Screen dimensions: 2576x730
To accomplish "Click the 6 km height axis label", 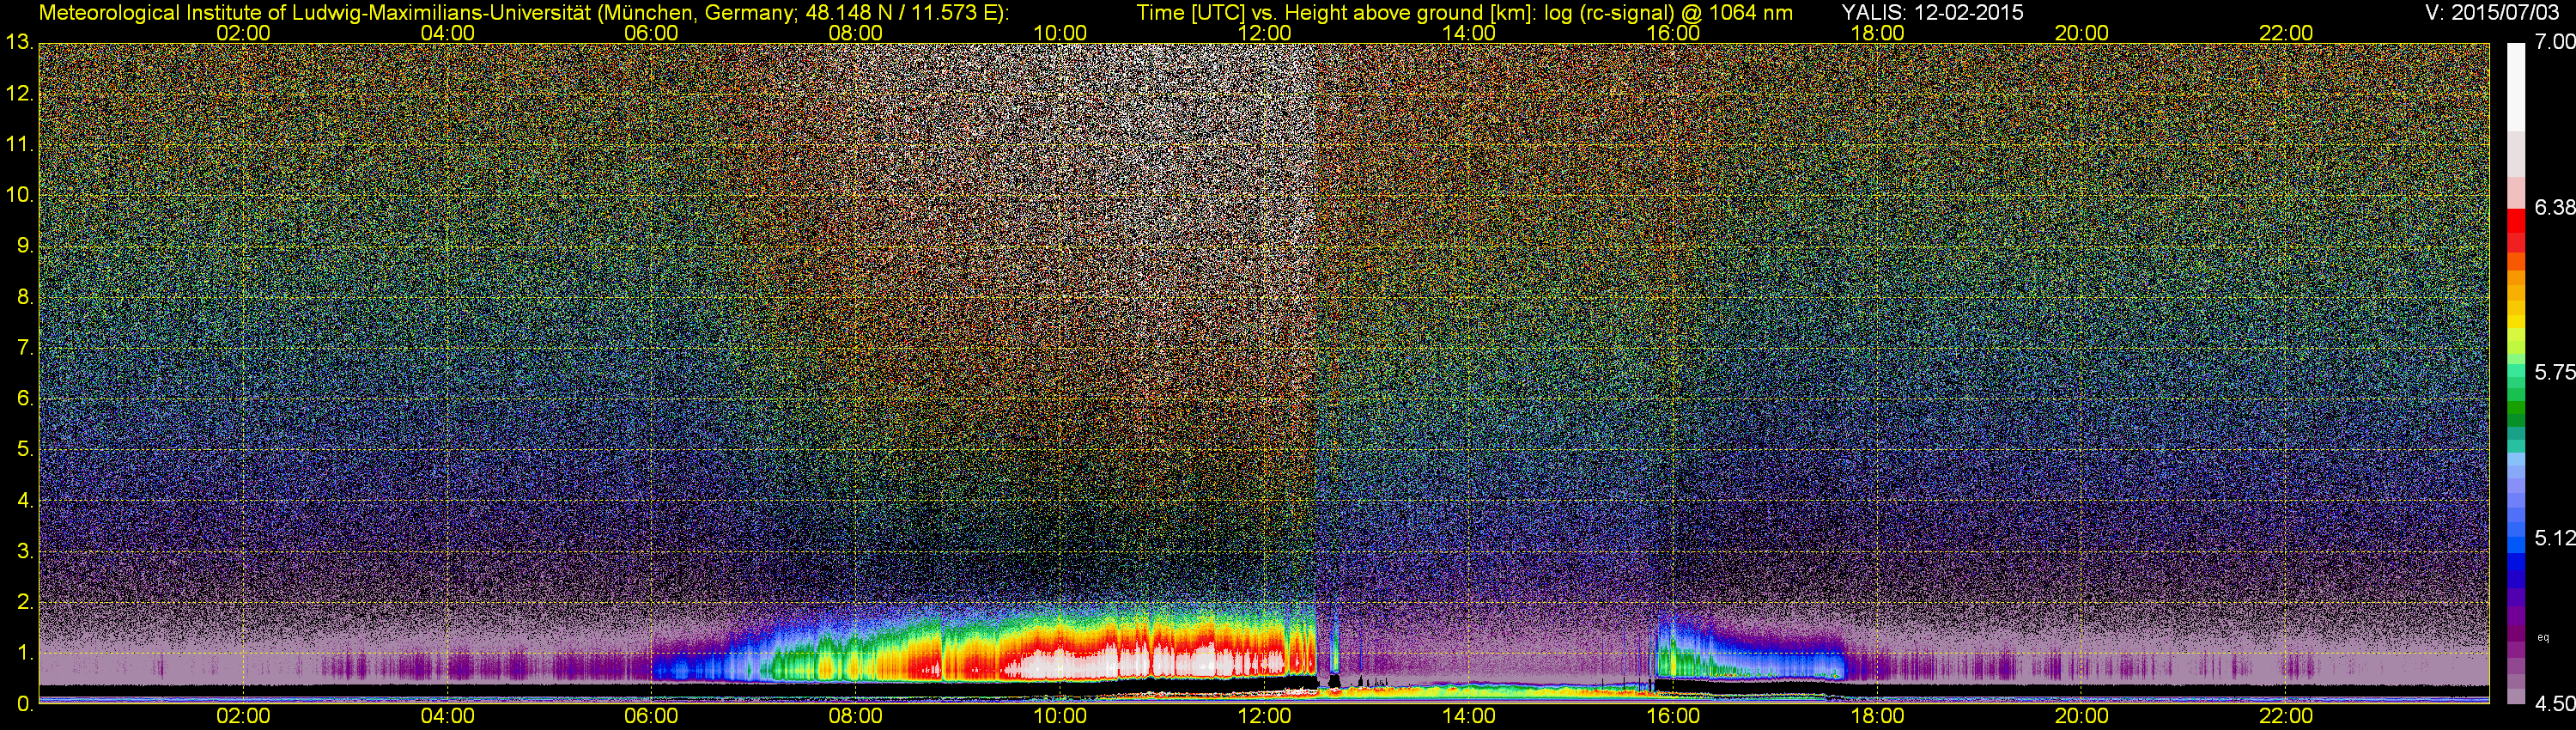I will click(25, 398).
